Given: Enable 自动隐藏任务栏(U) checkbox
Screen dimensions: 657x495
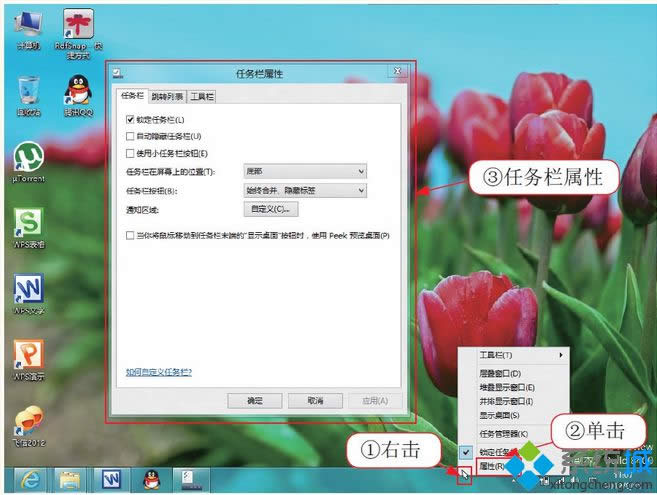Looking at the screenshot, I should [x=130, y=136].
